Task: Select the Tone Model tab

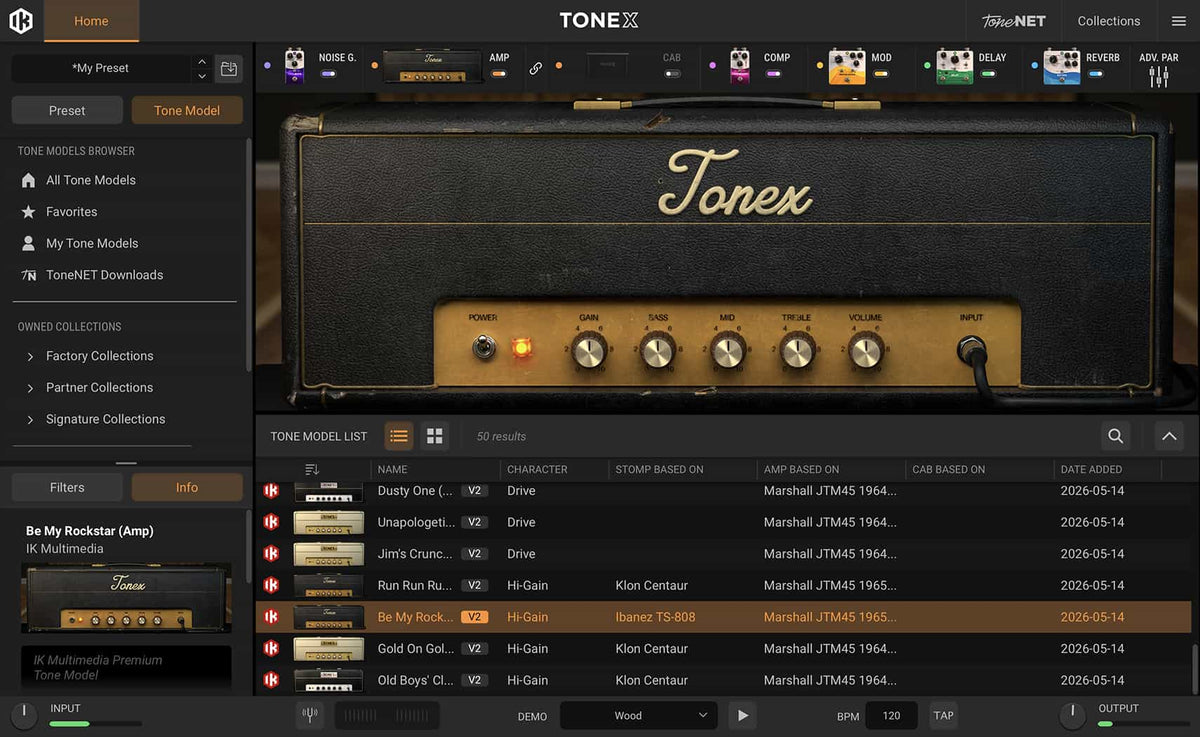Action: 187,110
